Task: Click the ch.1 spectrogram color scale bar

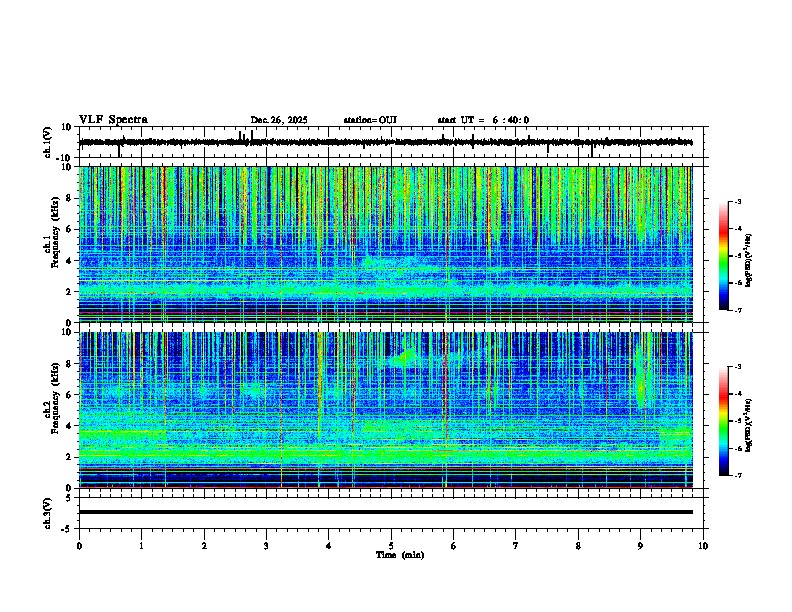Action: [723, 256]
